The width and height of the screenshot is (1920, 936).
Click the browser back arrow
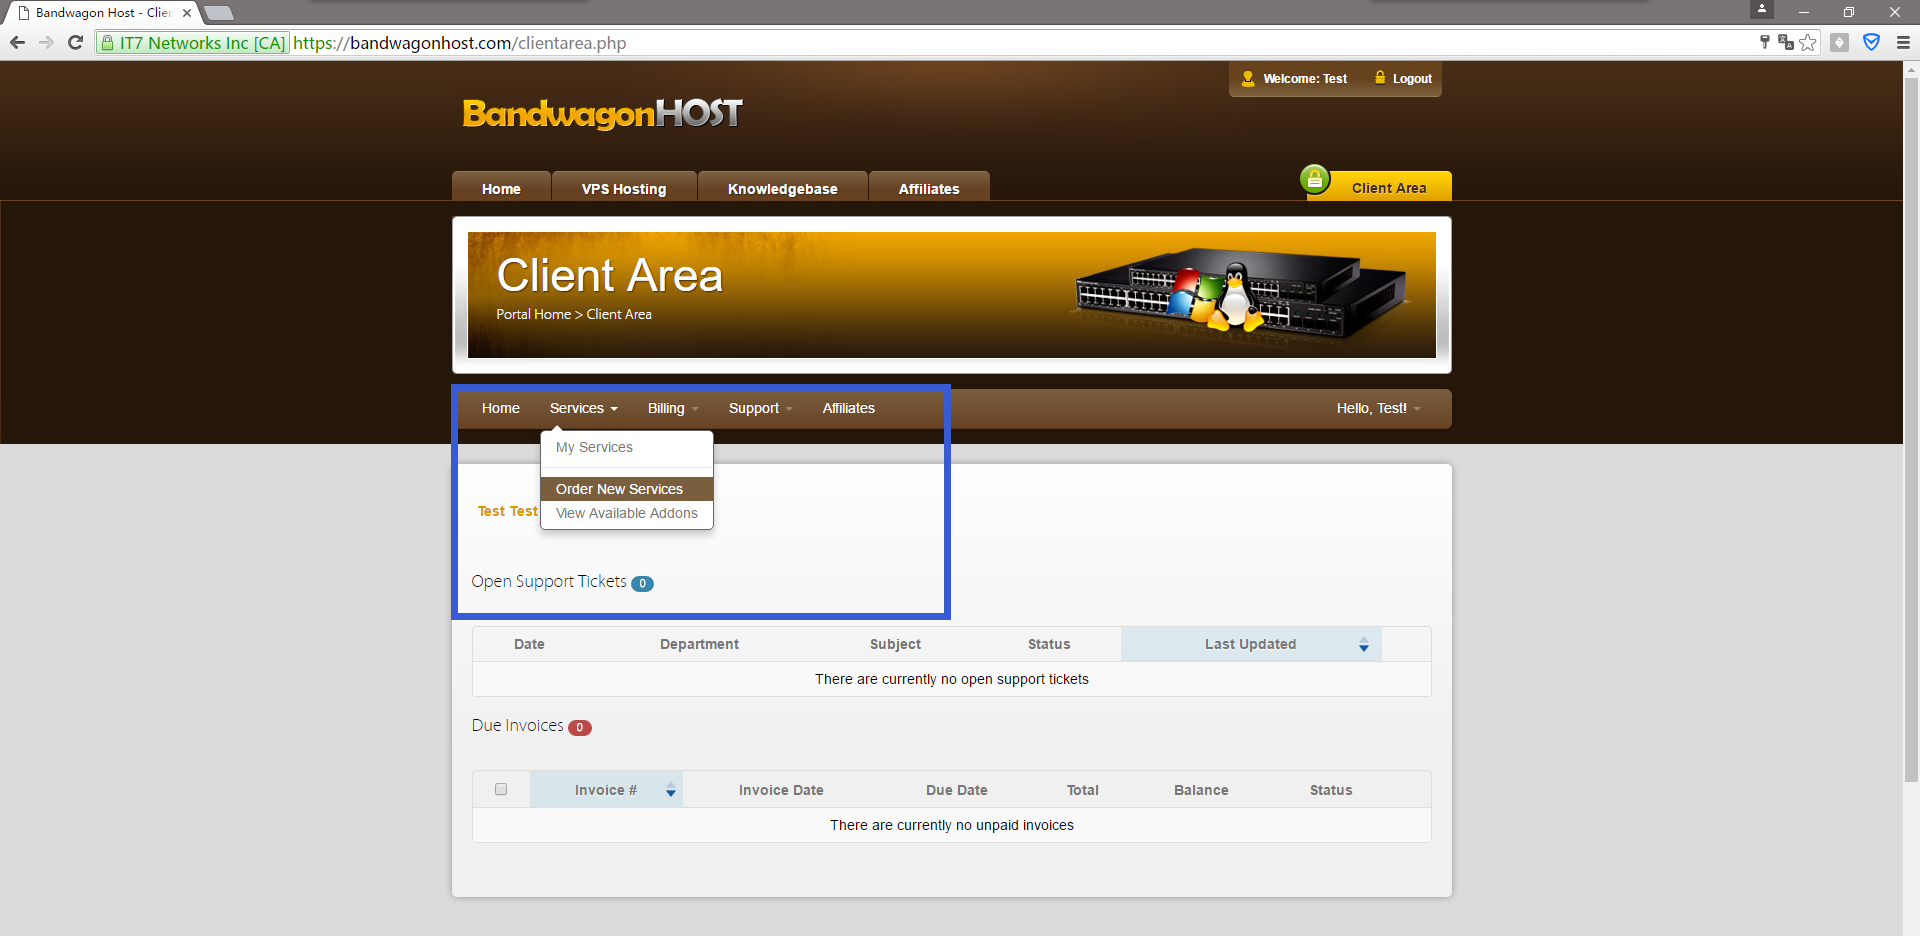click(17, 42)
